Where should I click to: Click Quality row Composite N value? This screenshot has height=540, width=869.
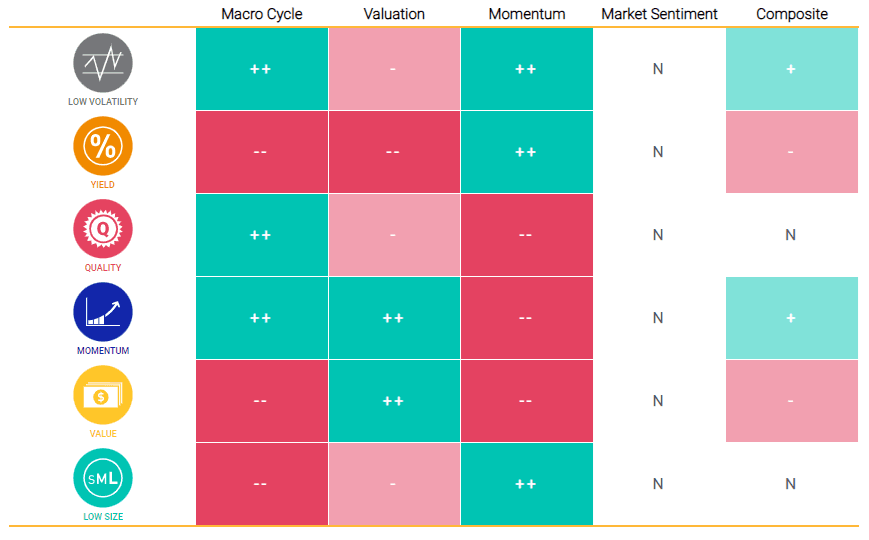pyautogui.click(x=791, y=235)
